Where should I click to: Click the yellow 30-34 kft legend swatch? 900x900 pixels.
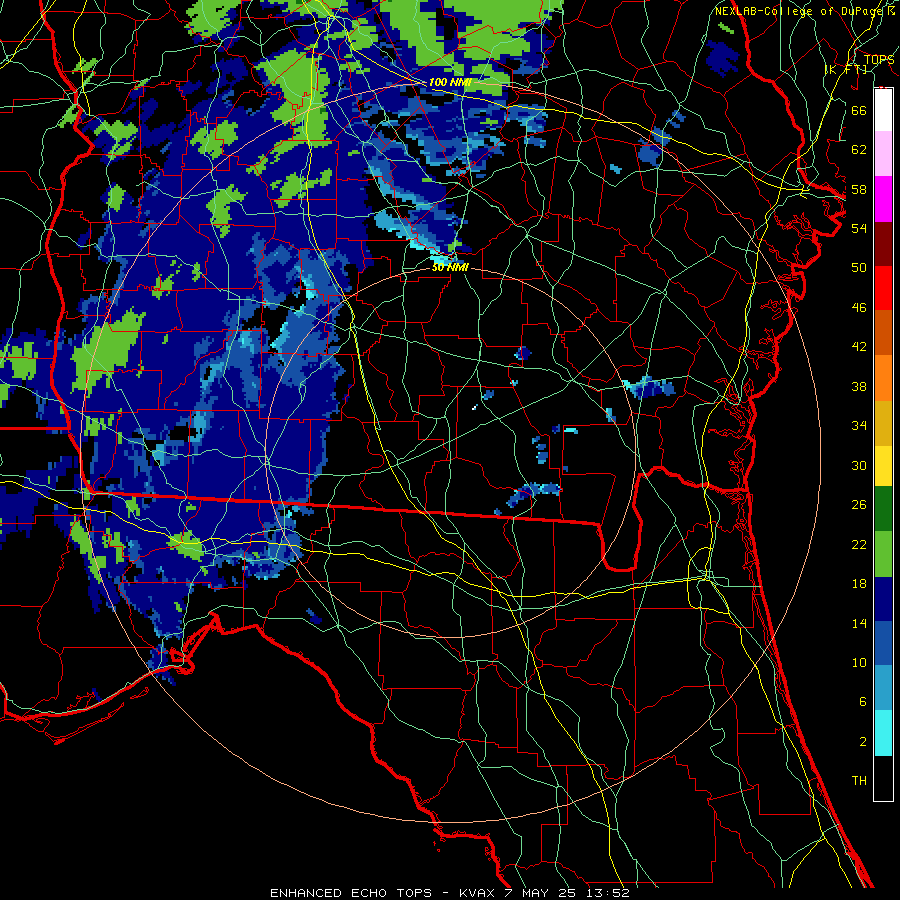click(x=883, y=466)
